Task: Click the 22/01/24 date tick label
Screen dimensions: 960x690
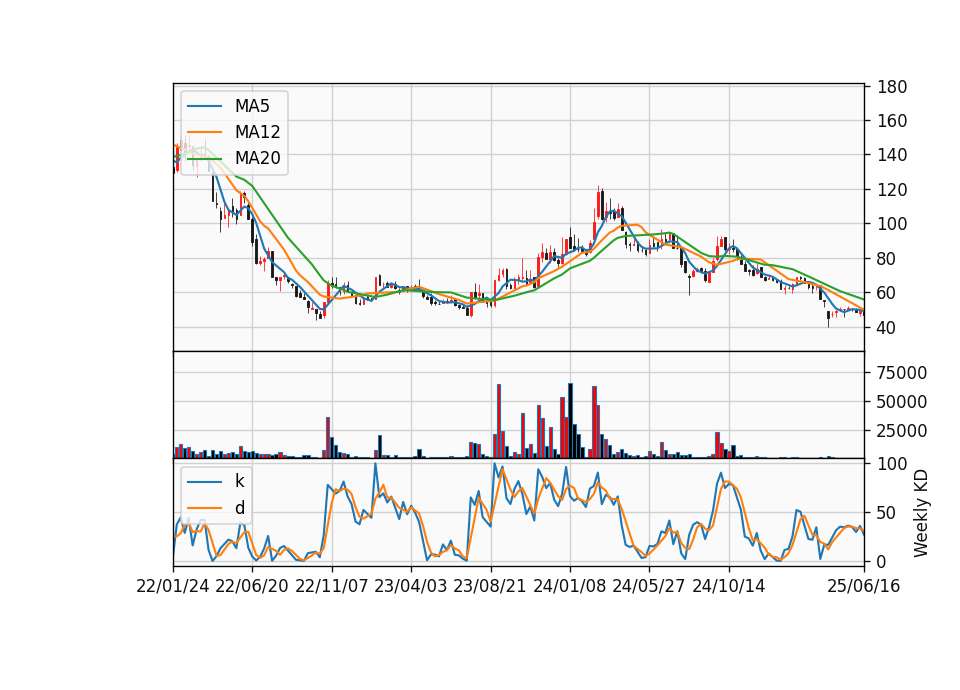Action: [173, 586]
